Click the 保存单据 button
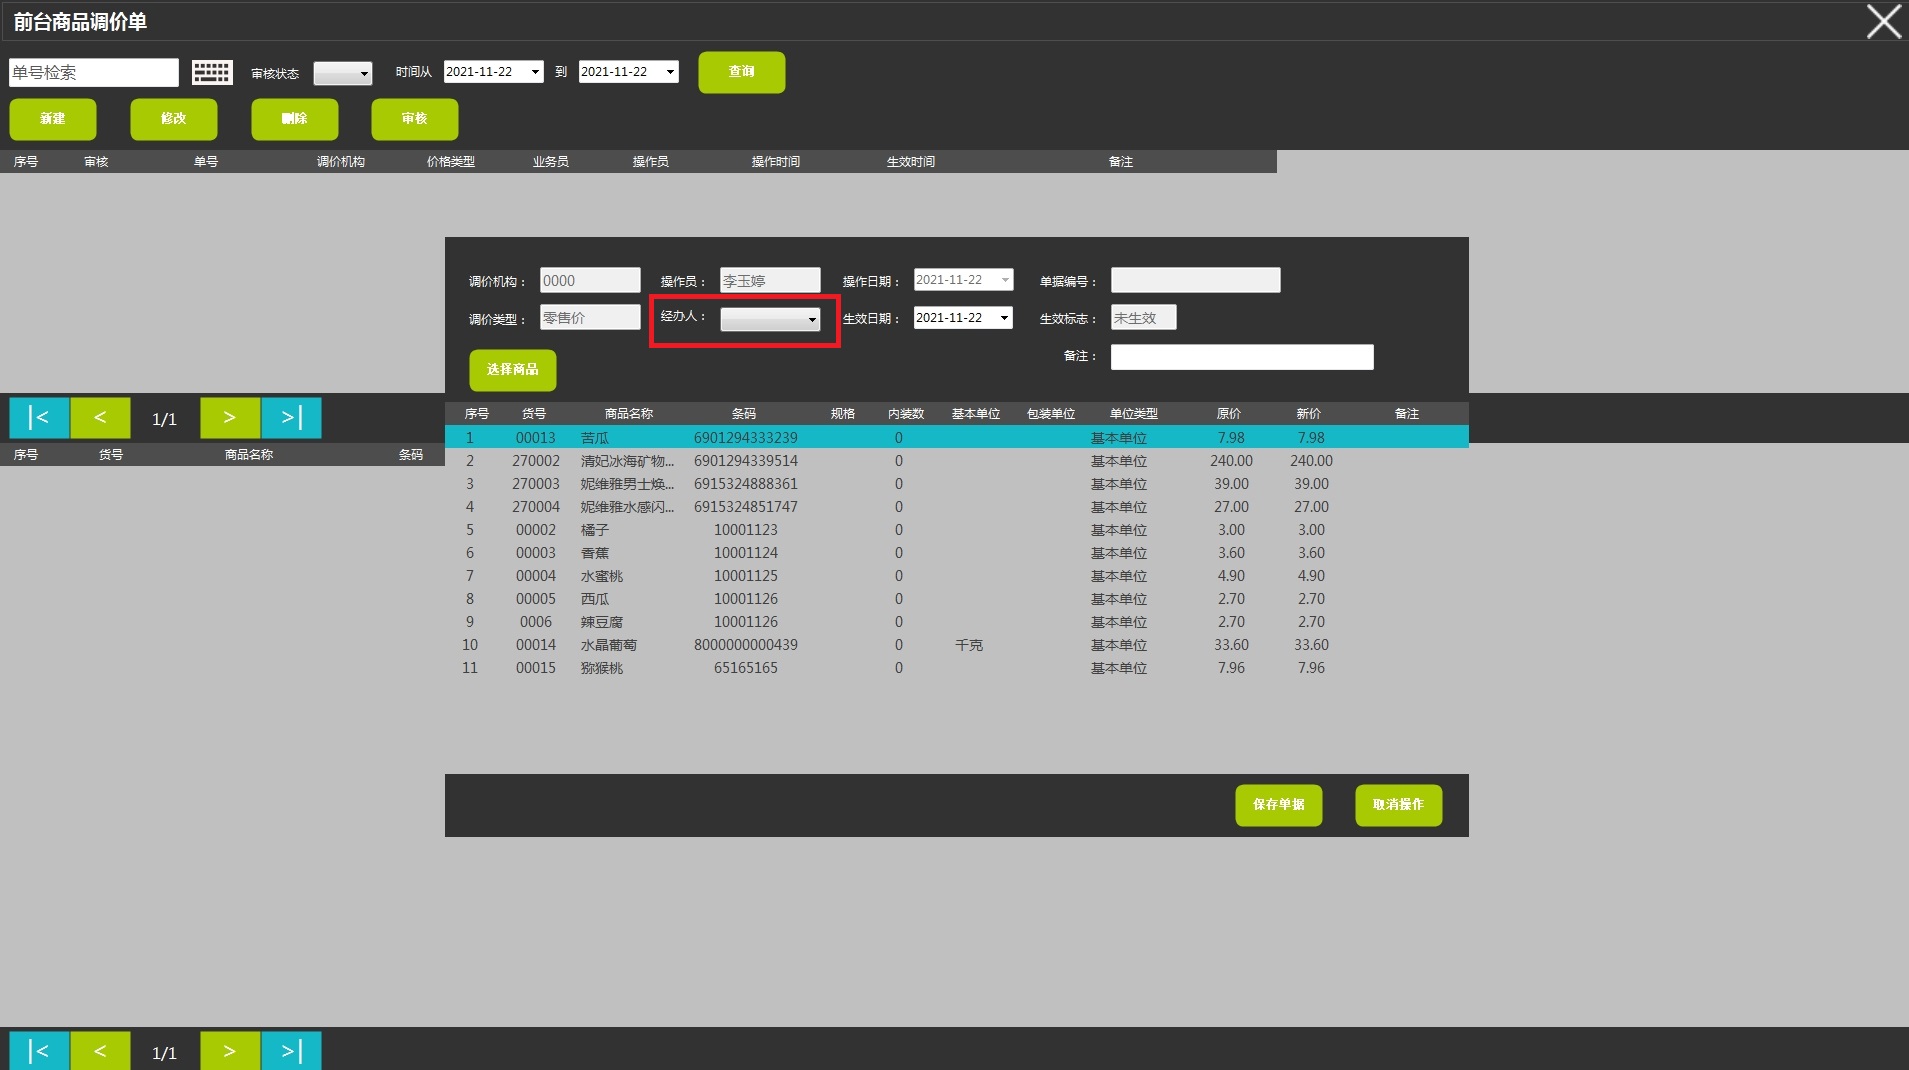1909x1070 pixels. click(1278, 805)
